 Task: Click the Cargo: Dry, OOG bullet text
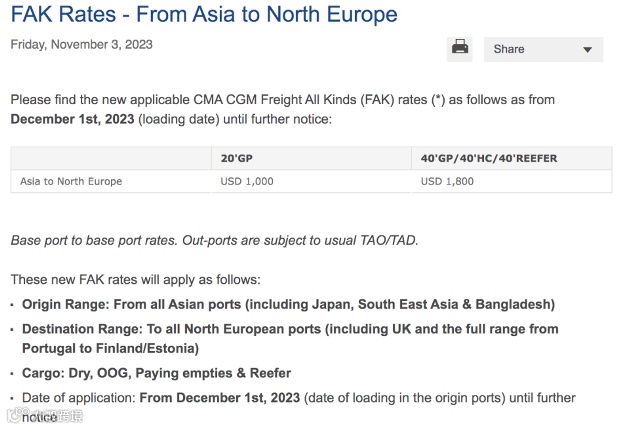[156, 373]
